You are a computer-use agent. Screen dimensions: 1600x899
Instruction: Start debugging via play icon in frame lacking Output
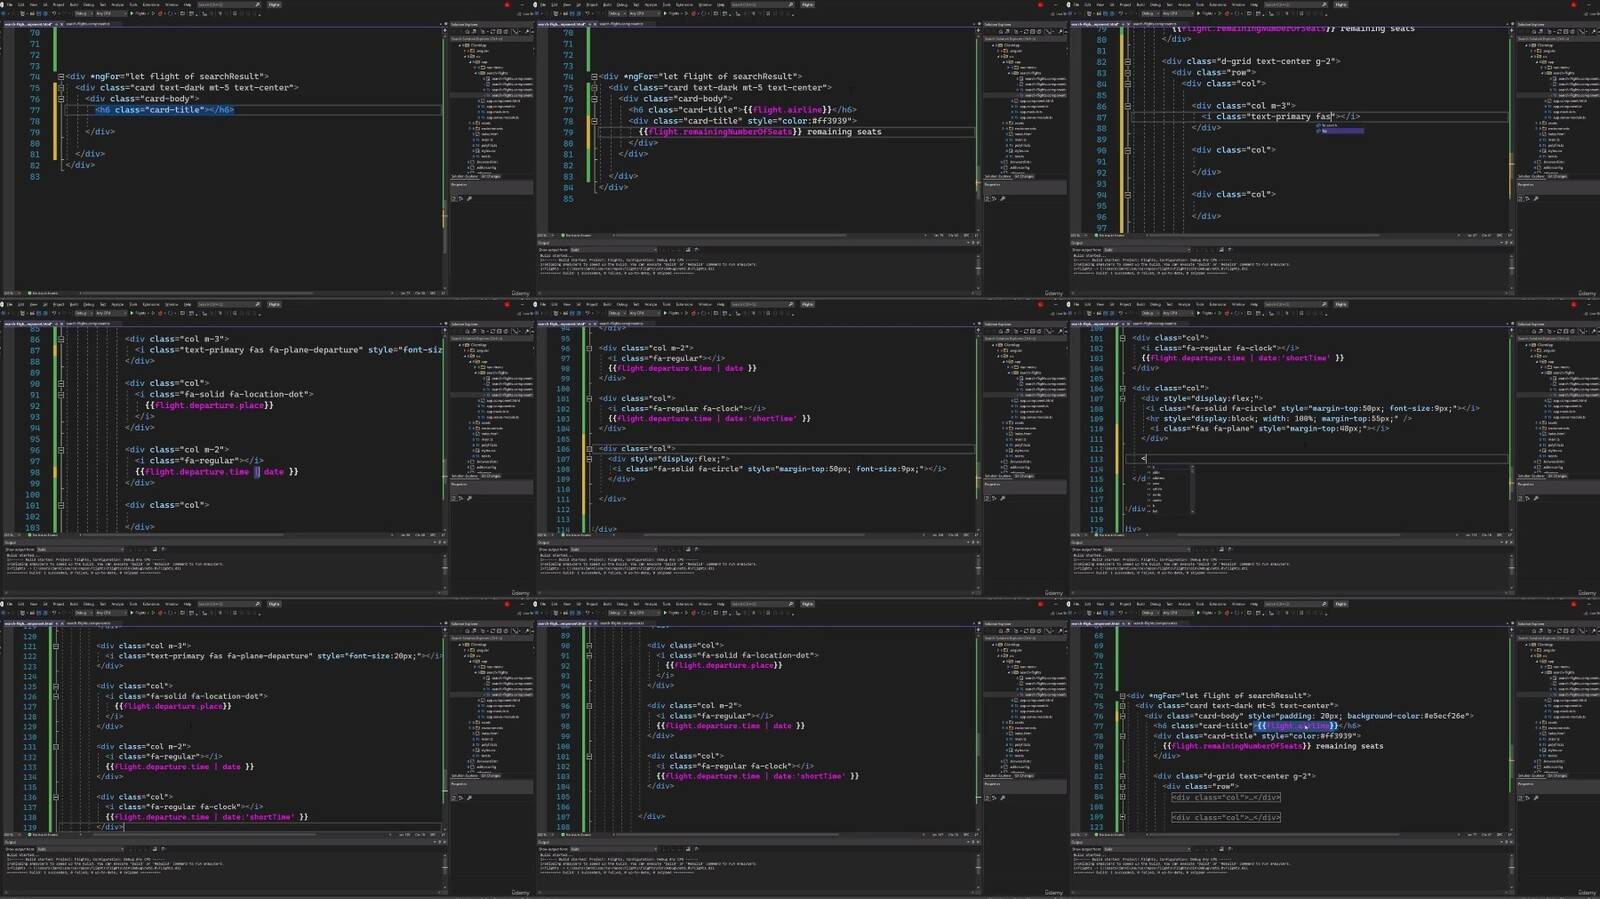(x=133, y=13)
